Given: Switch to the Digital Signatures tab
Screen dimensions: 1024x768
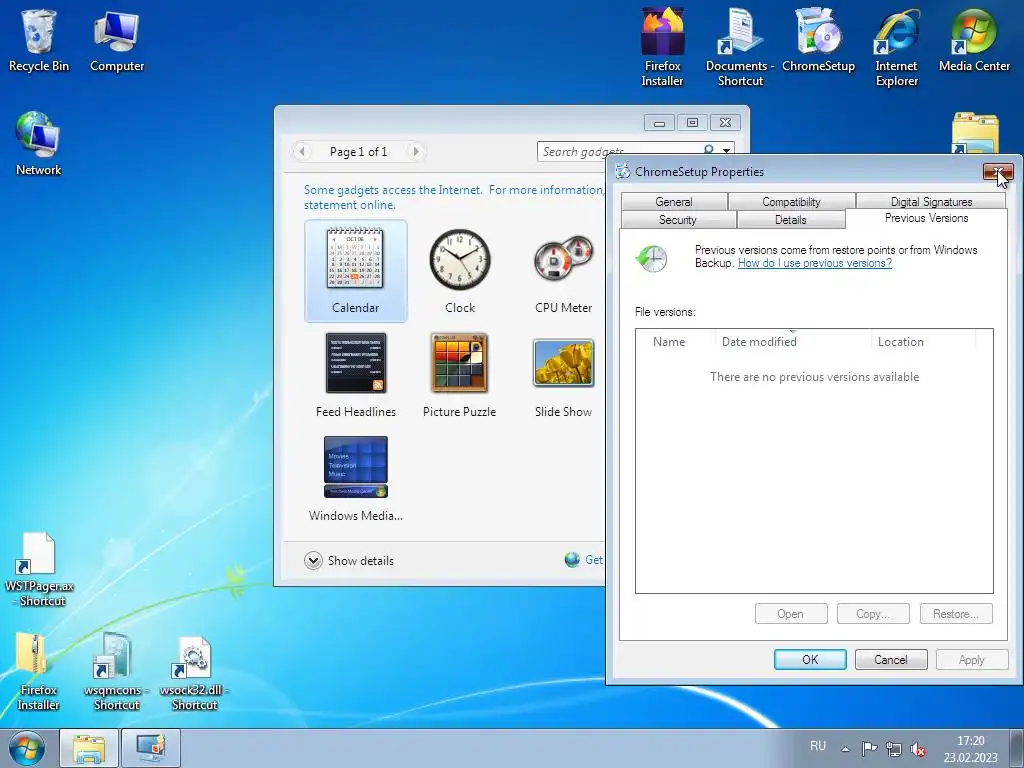Looking at the screenshot, I should coord(931,202).
